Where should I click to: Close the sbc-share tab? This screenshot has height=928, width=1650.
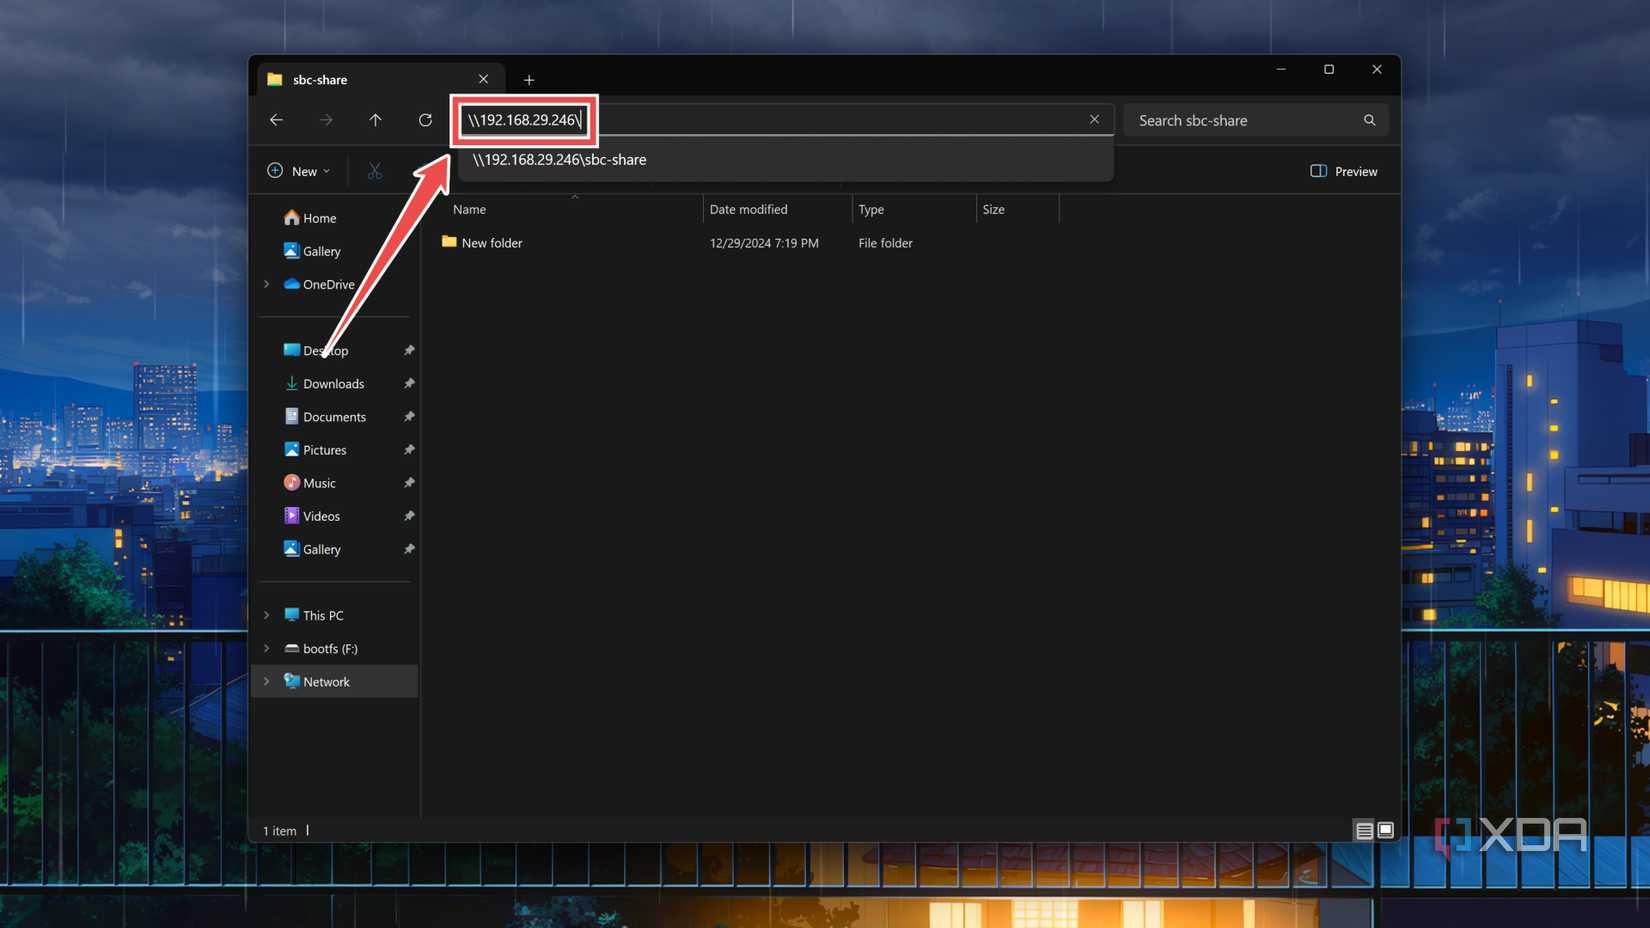pyautogui.click(x=483, y=79)
